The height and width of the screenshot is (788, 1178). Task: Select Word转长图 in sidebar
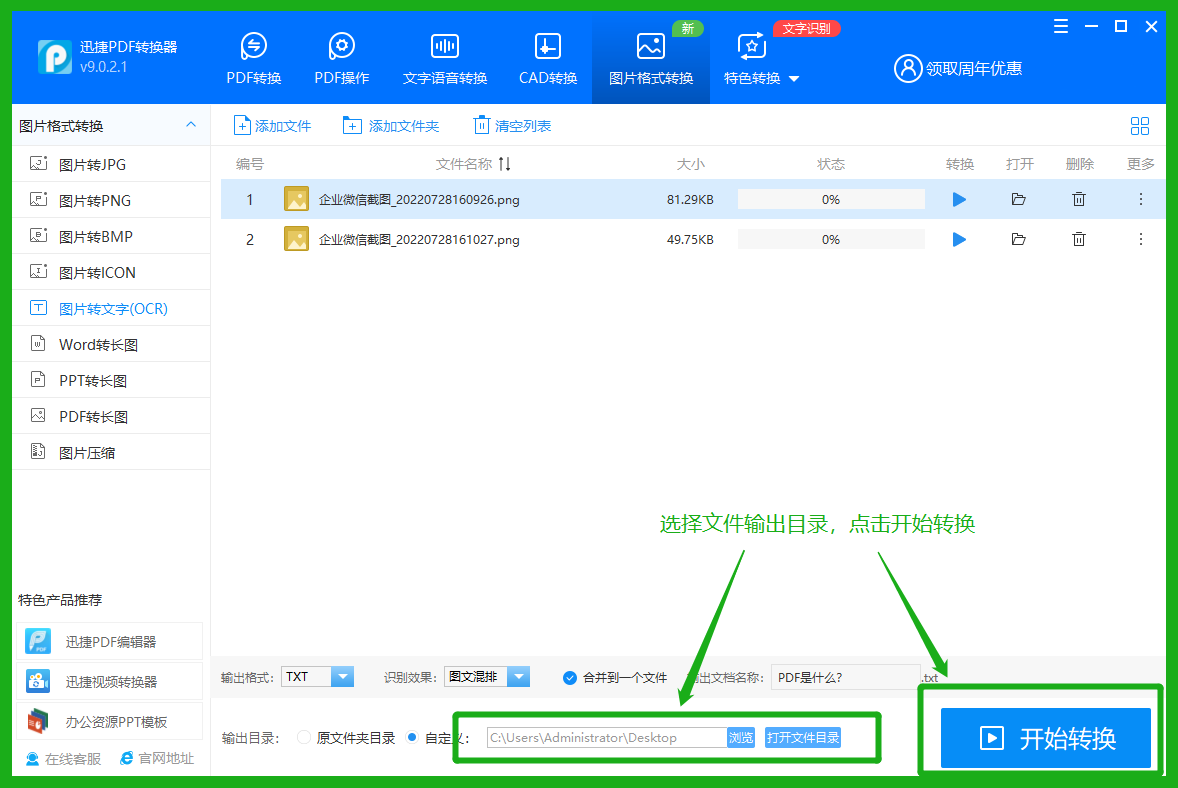[111, 345]
